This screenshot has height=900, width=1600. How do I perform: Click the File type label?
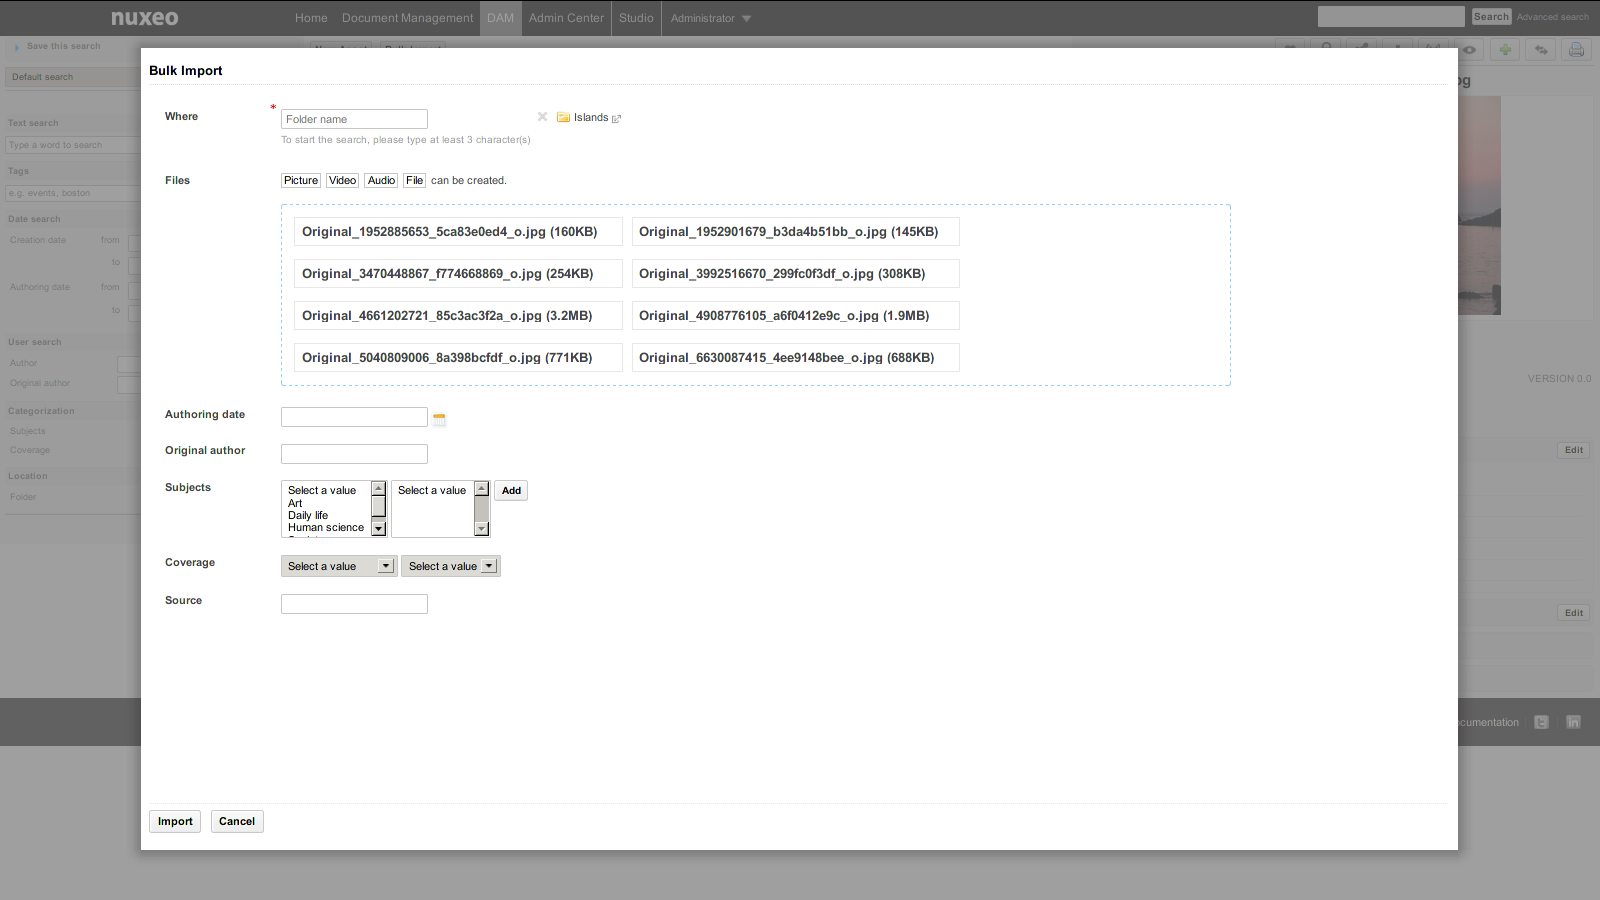[414, 181]
